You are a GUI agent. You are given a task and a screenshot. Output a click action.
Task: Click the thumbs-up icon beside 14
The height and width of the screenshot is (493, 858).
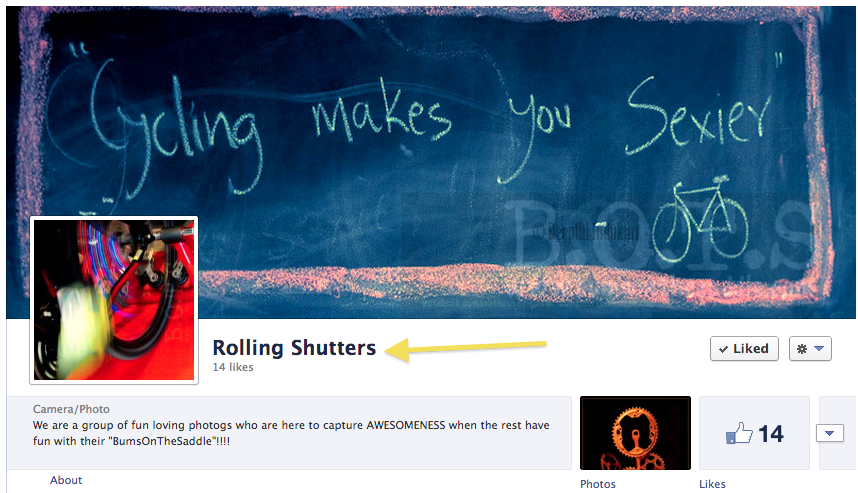click(x=739, y=433)
